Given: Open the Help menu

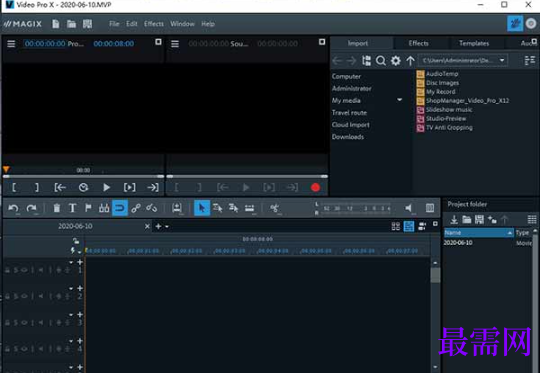Looking at the screenshot, I should click(208, 24).
